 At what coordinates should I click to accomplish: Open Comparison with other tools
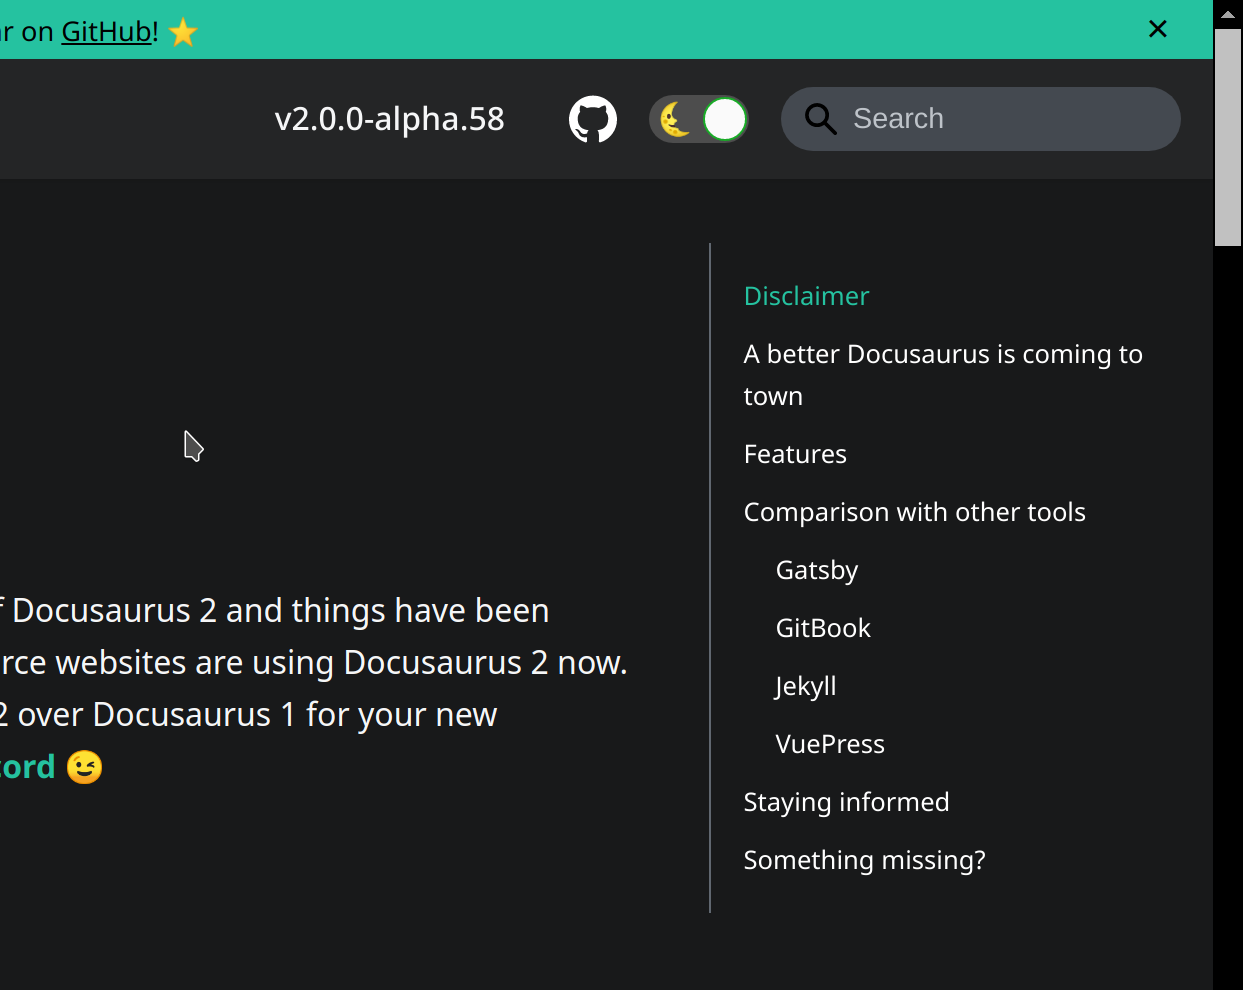[x=914, y=511]
